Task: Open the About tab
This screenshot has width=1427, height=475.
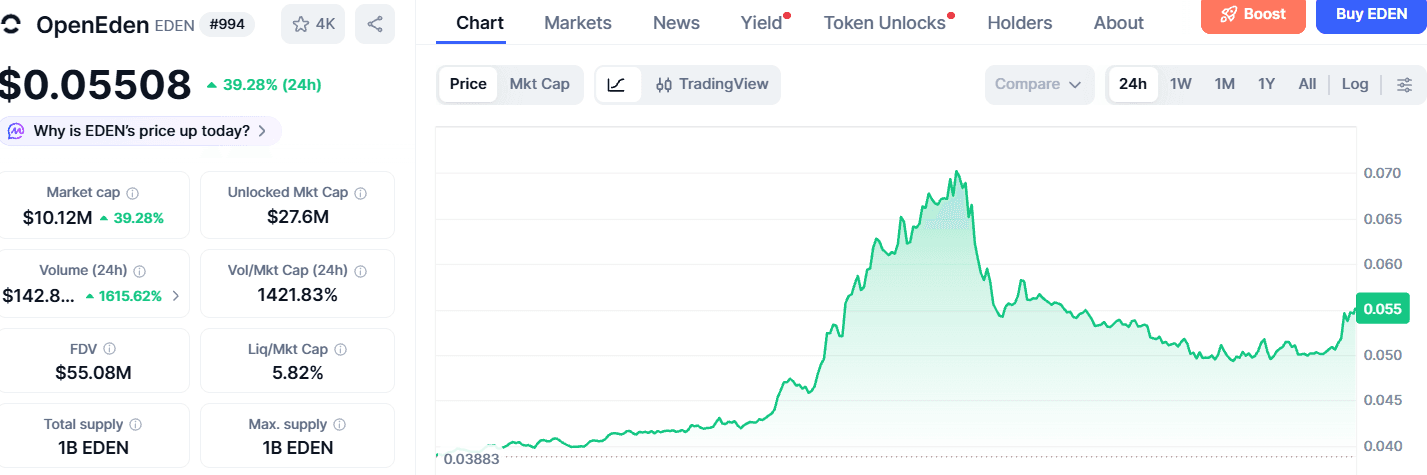Action: point(1119,23)
